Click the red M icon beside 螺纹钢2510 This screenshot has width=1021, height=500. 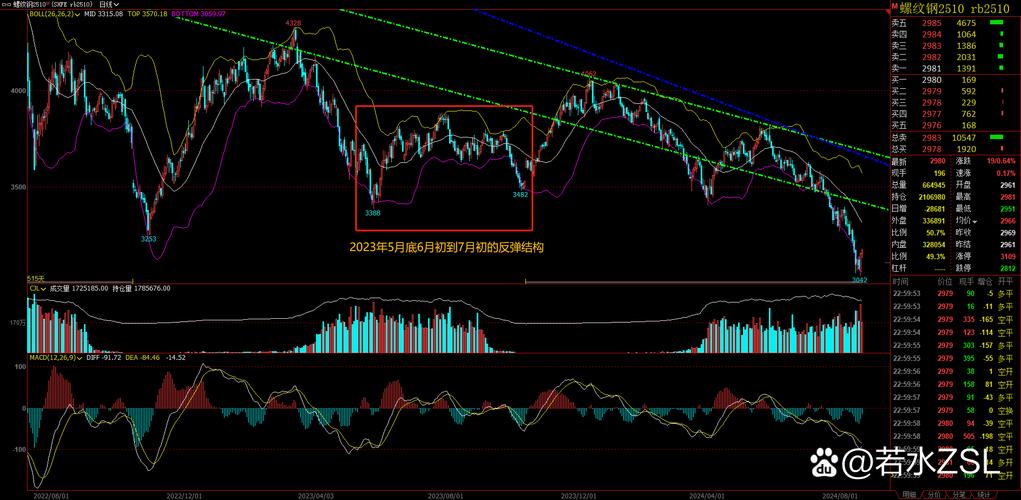point(894,8)
